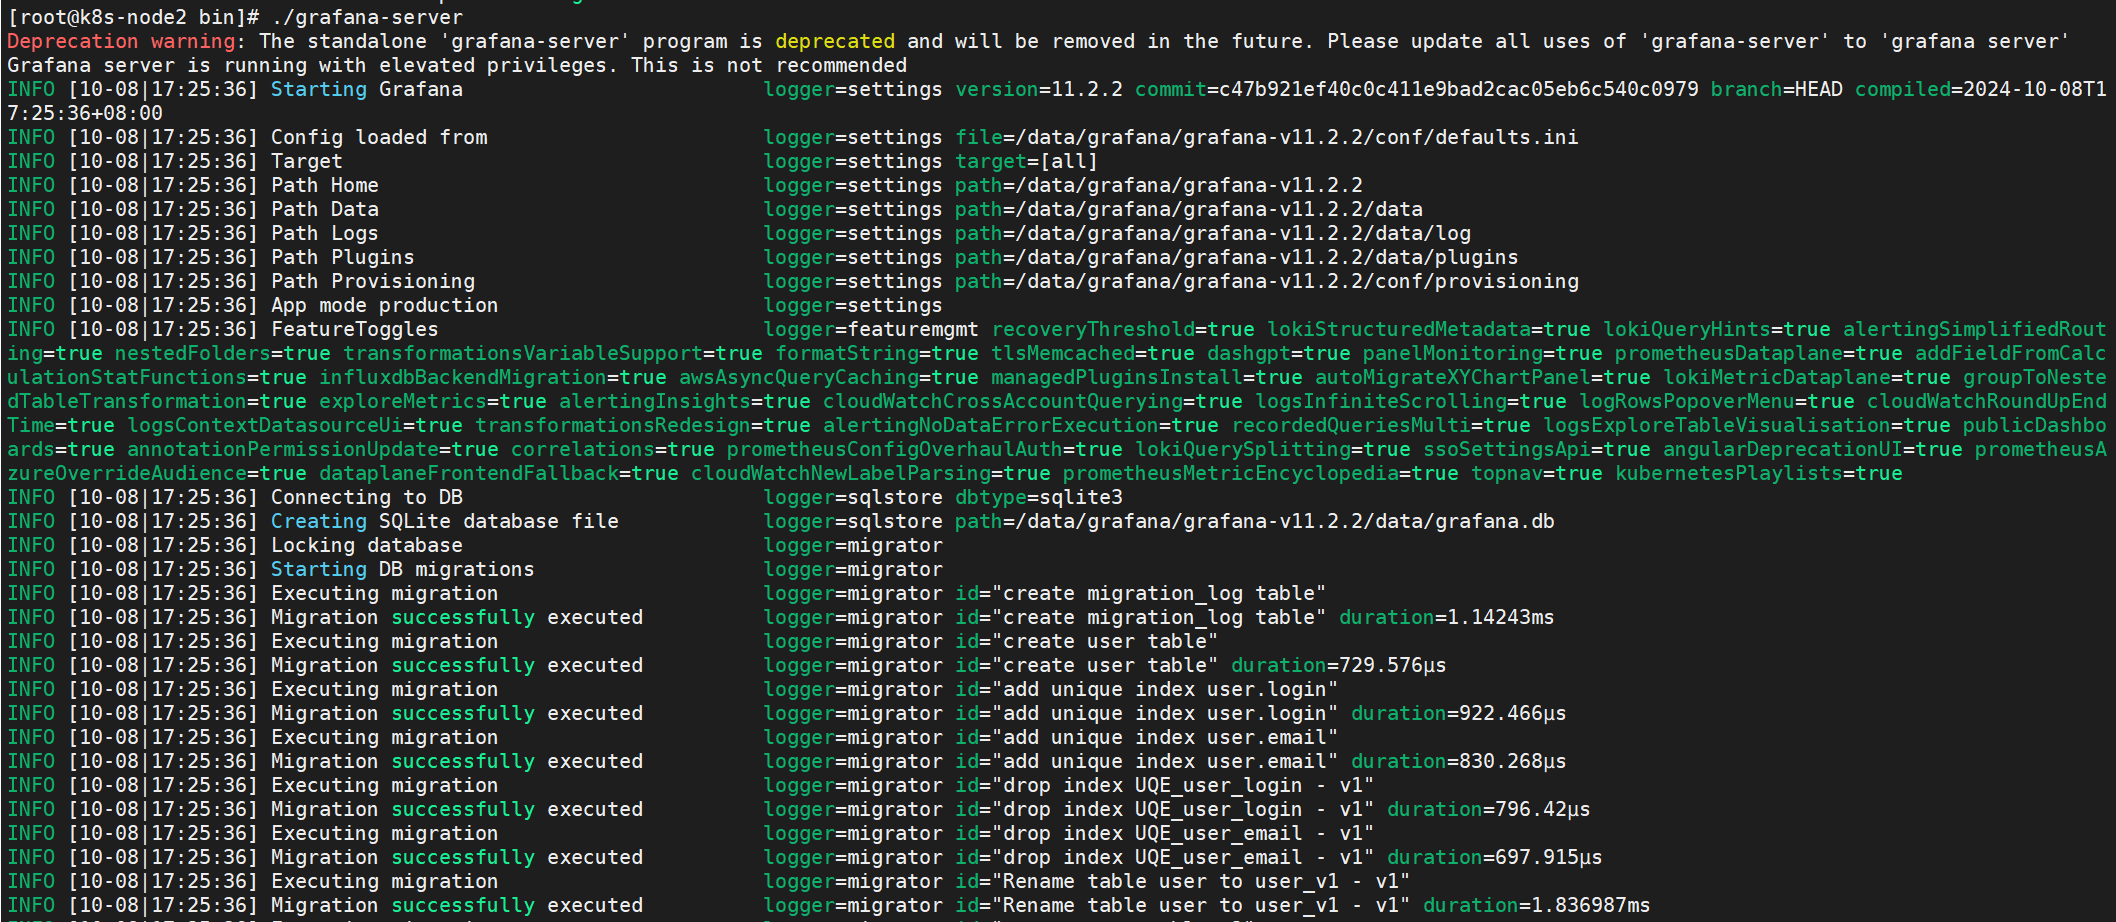Click the 'transformationsRedesign=true' toggle text
This screenshot has height=922, width=2116.
click(x=643, y=425)
